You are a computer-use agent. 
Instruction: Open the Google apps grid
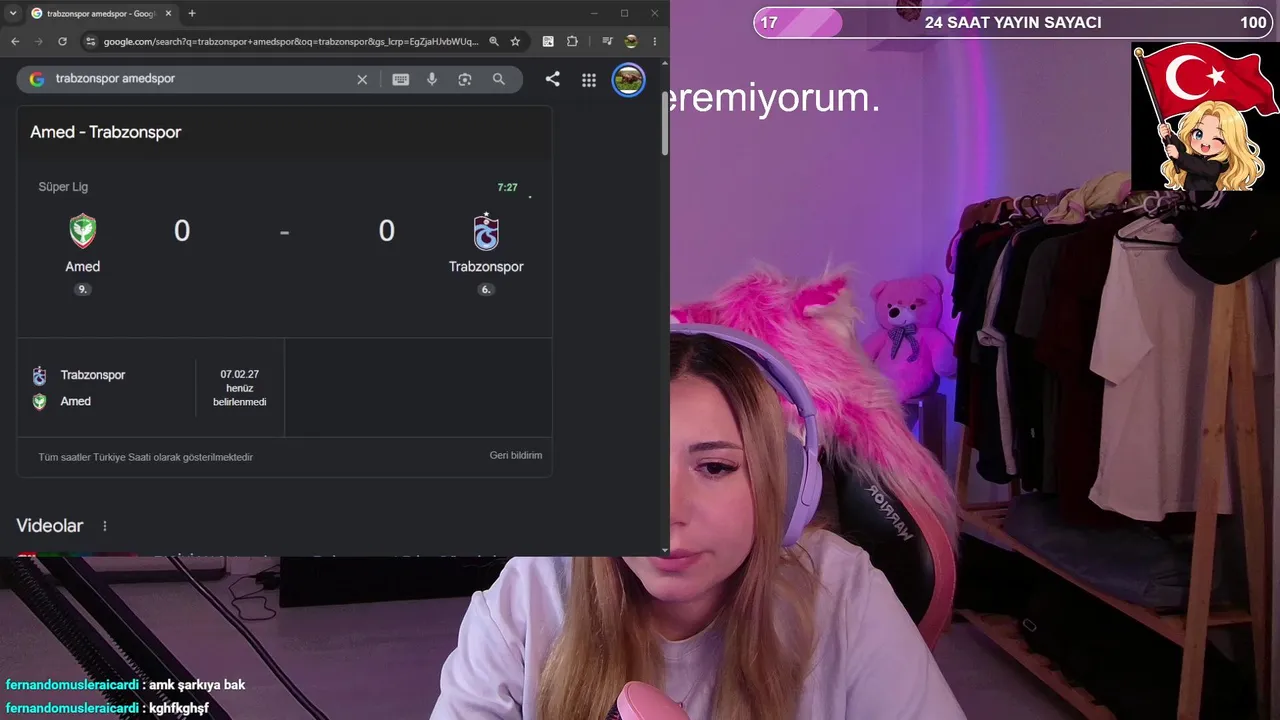pos(589,80)
